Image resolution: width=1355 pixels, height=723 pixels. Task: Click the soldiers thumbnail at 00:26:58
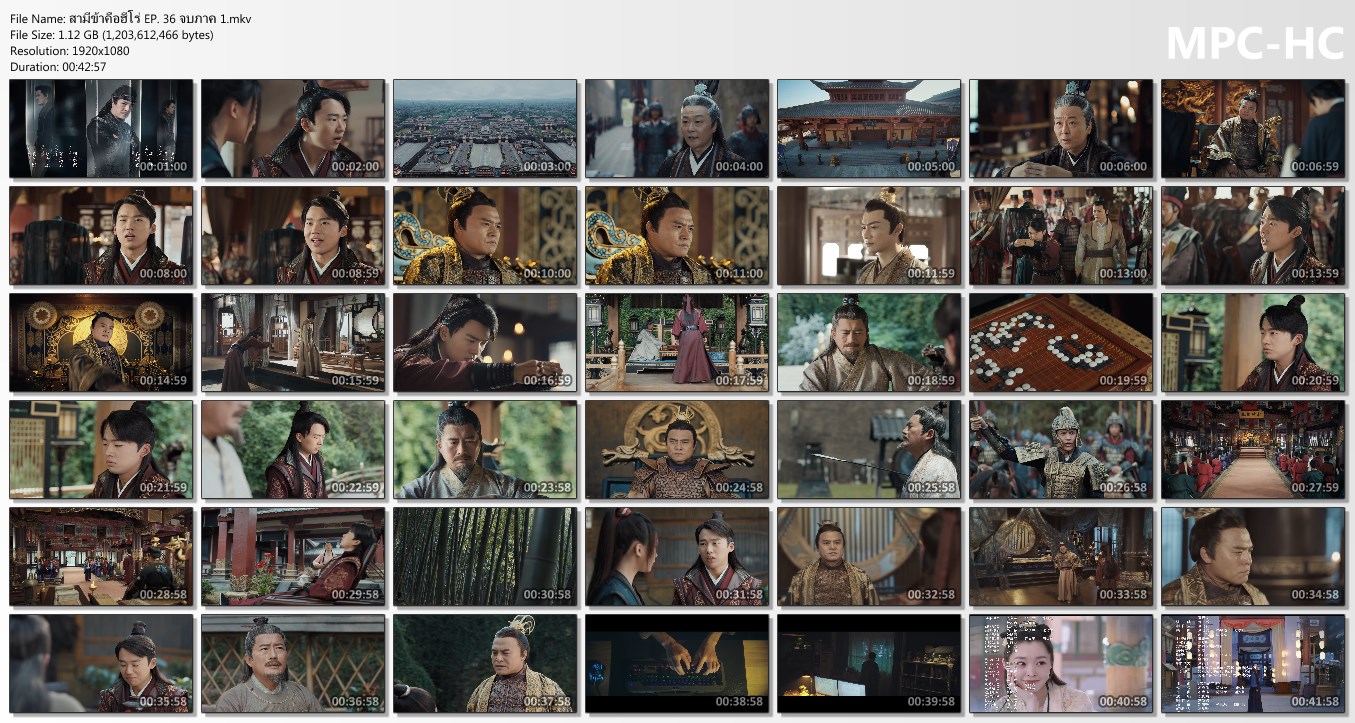(x=1061, y=450)
